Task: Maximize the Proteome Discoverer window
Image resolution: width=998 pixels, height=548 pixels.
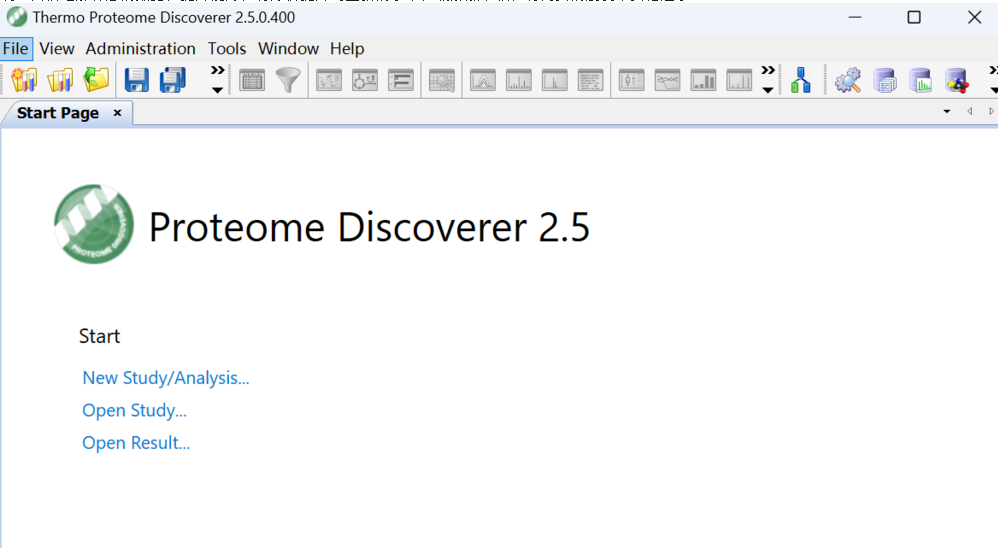Action: (914, 17)
